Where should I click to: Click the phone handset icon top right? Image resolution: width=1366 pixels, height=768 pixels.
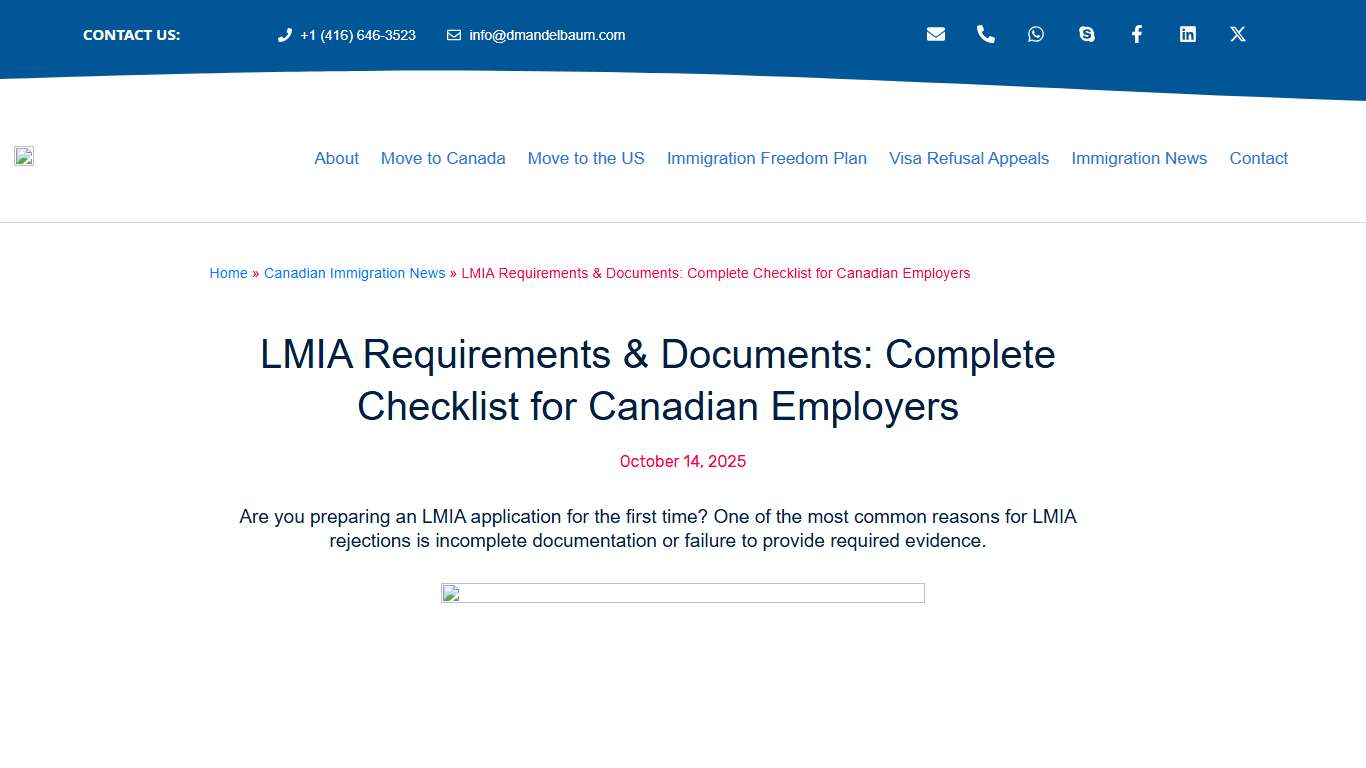click(x=986, y=33)
